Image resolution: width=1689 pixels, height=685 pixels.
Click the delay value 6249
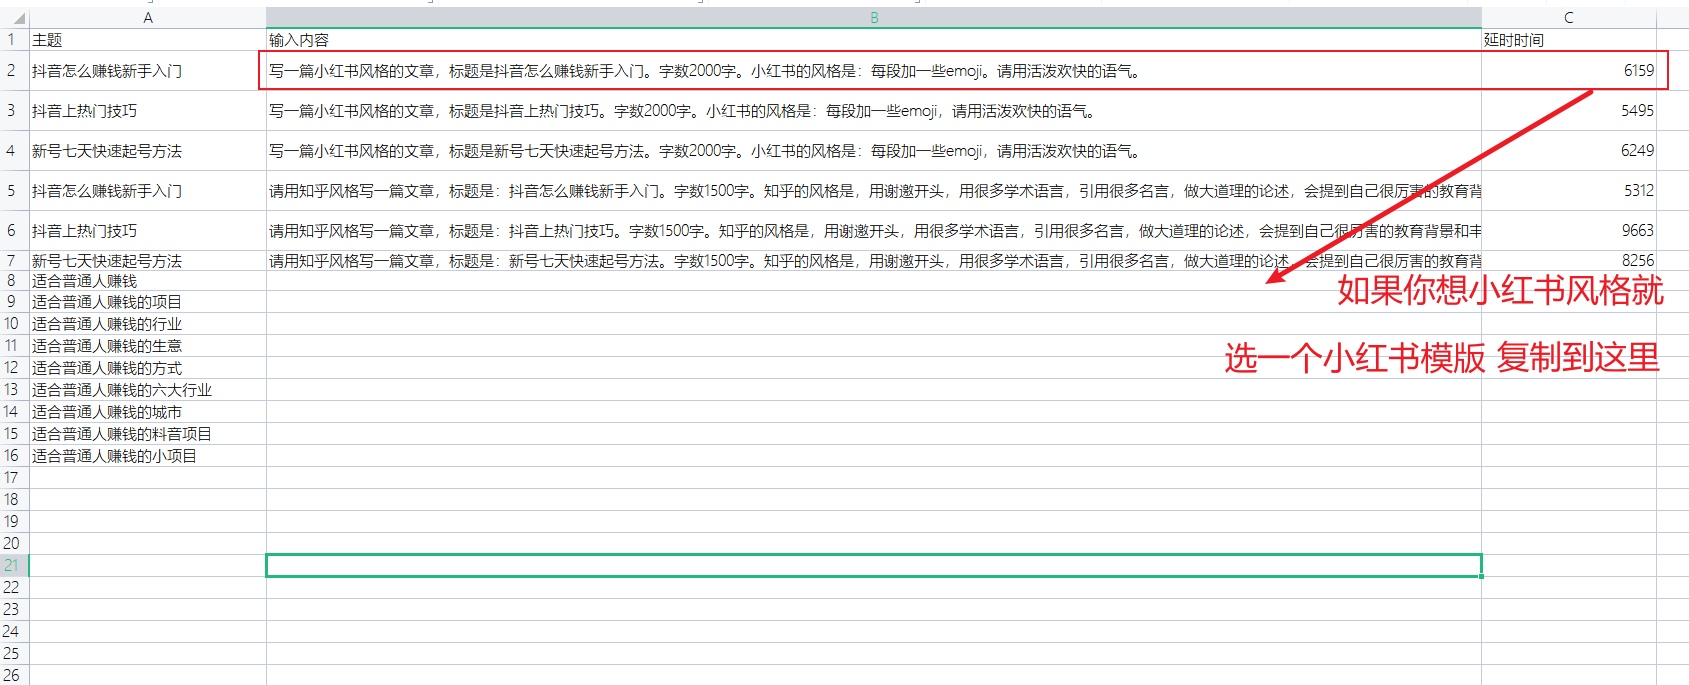coord(1569,151)
